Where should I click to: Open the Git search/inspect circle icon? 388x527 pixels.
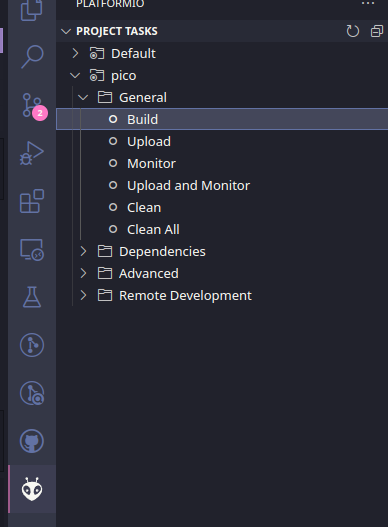[32, 393]
